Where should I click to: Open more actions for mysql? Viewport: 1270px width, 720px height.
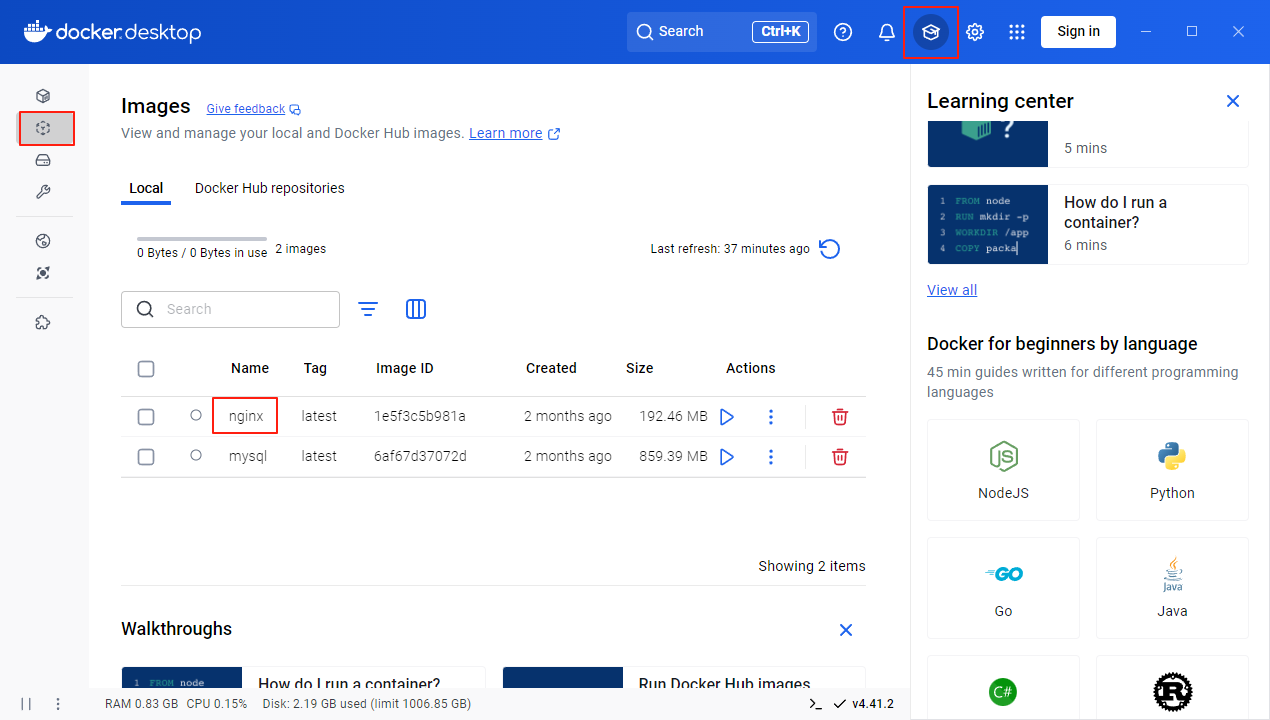tap(771, 456)
